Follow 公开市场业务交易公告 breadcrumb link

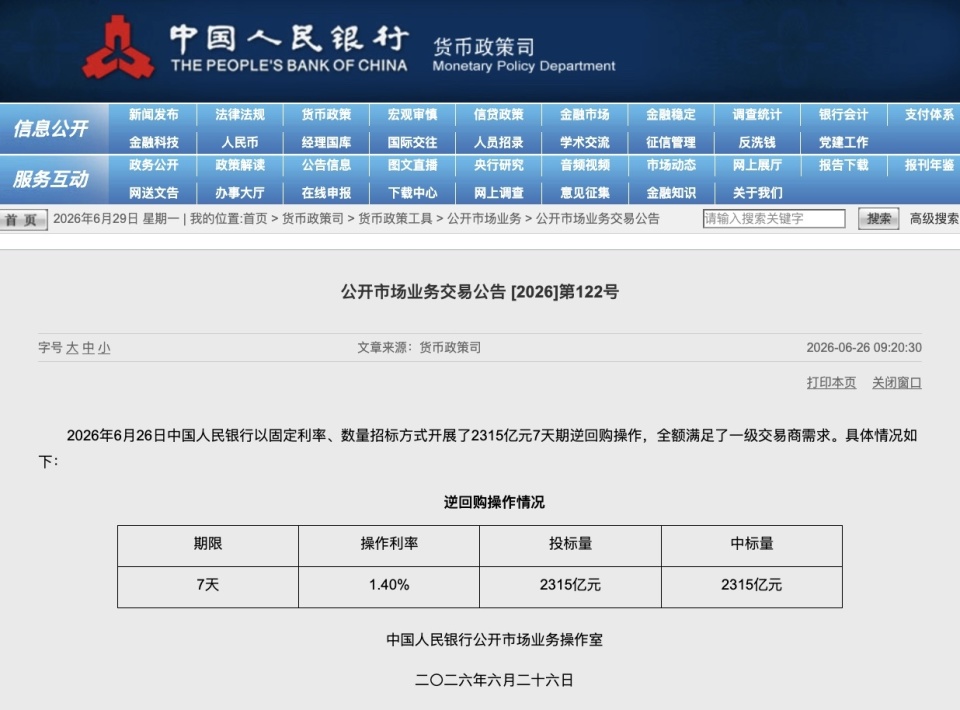tap(598, 219)
